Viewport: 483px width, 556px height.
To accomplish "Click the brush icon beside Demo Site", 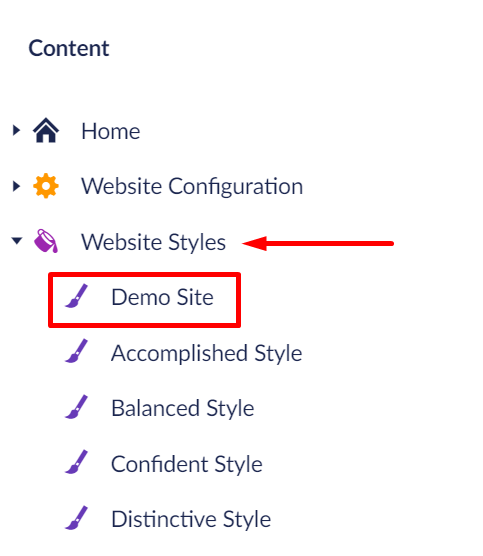I will pos(76,296).
